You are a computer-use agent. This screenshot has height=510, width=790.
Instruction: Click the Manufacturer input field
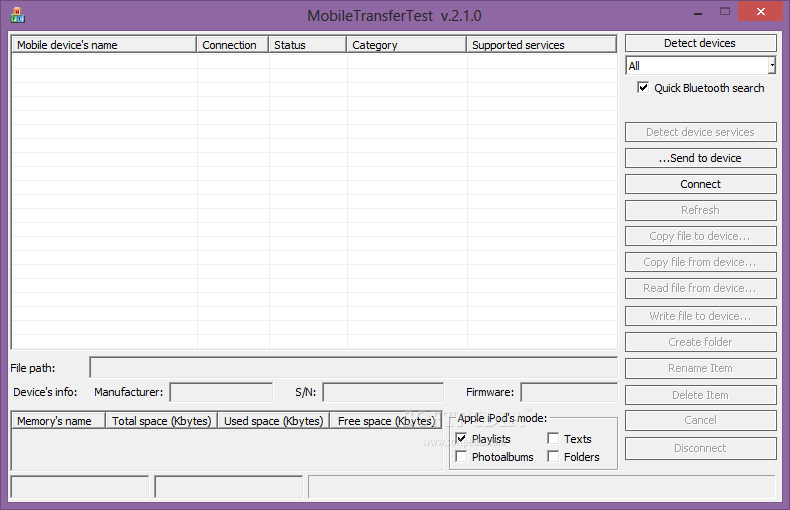click(x=221, y=392)
